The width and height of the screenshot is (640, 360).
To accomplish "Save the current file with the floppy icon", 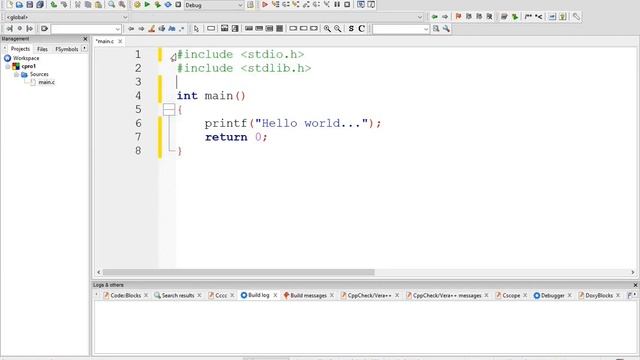I will [29, 5].
